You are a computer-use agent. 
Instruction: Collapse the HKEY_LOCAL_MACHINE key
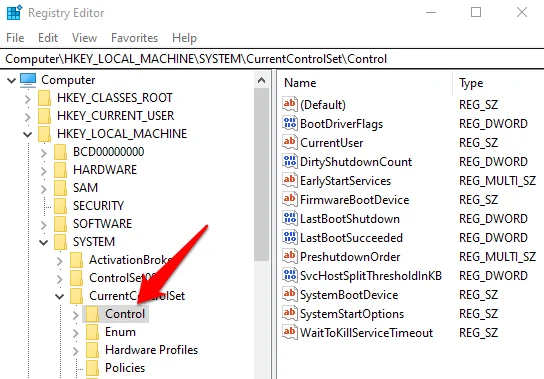[x=28, y=134]
